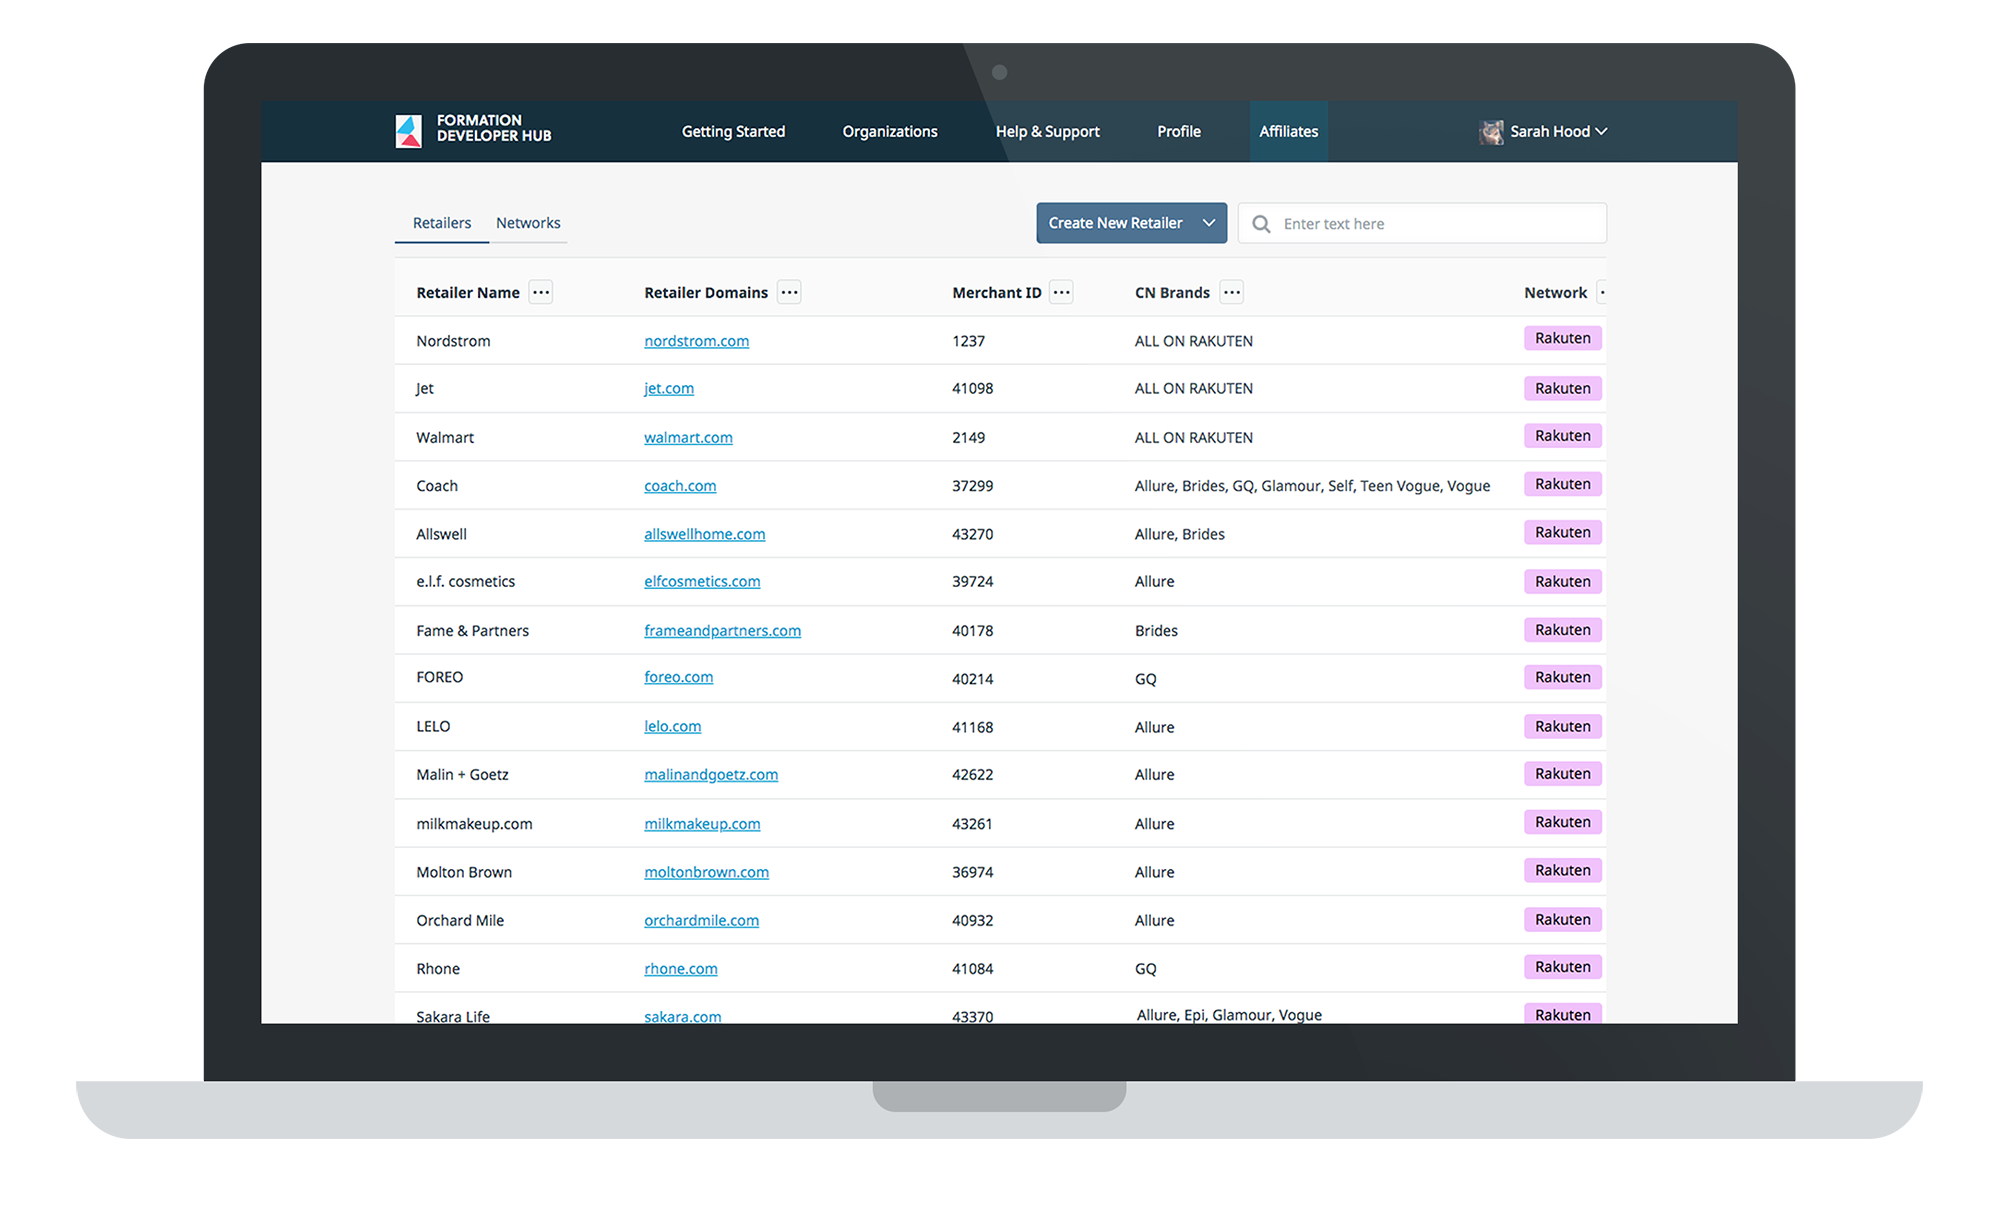This screenshot has height=1212, width=2000.
Task: Click the Retailer Domains column header
Action: point(706,292)
